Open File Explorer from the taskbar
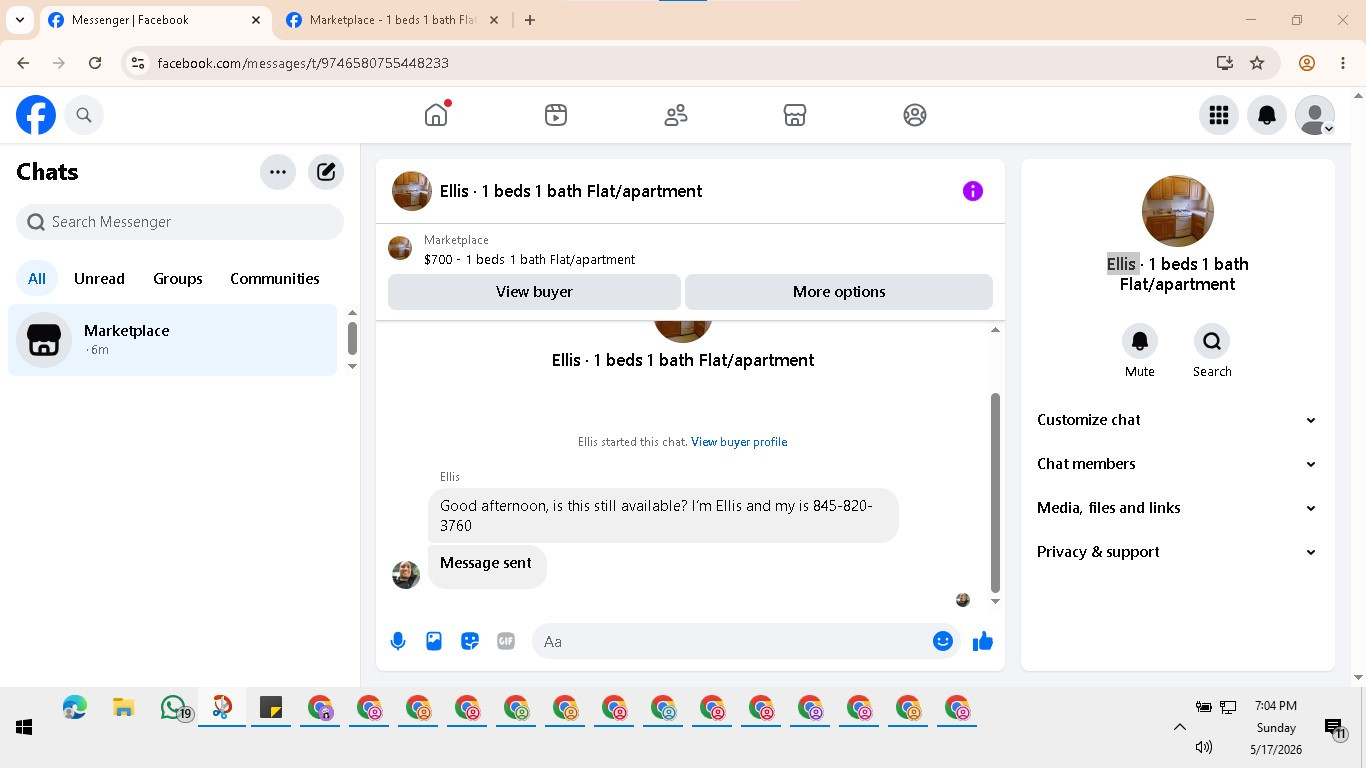Screen dimensions: 1366x768 123,708
